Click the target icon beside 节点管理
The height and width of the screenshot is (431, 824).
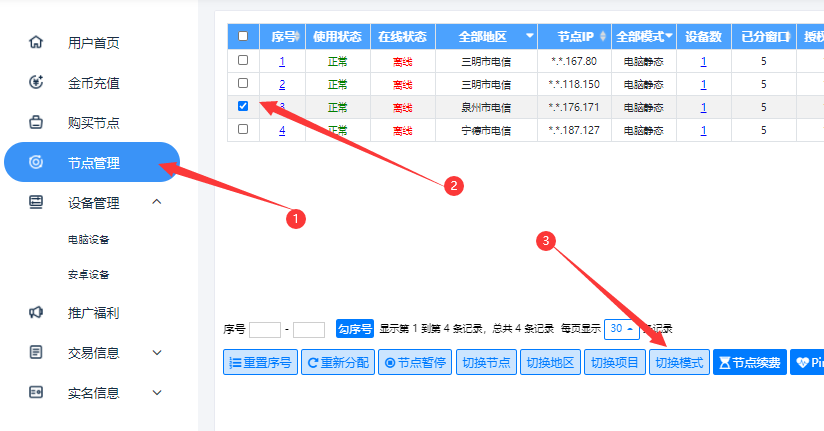[36, 162]
